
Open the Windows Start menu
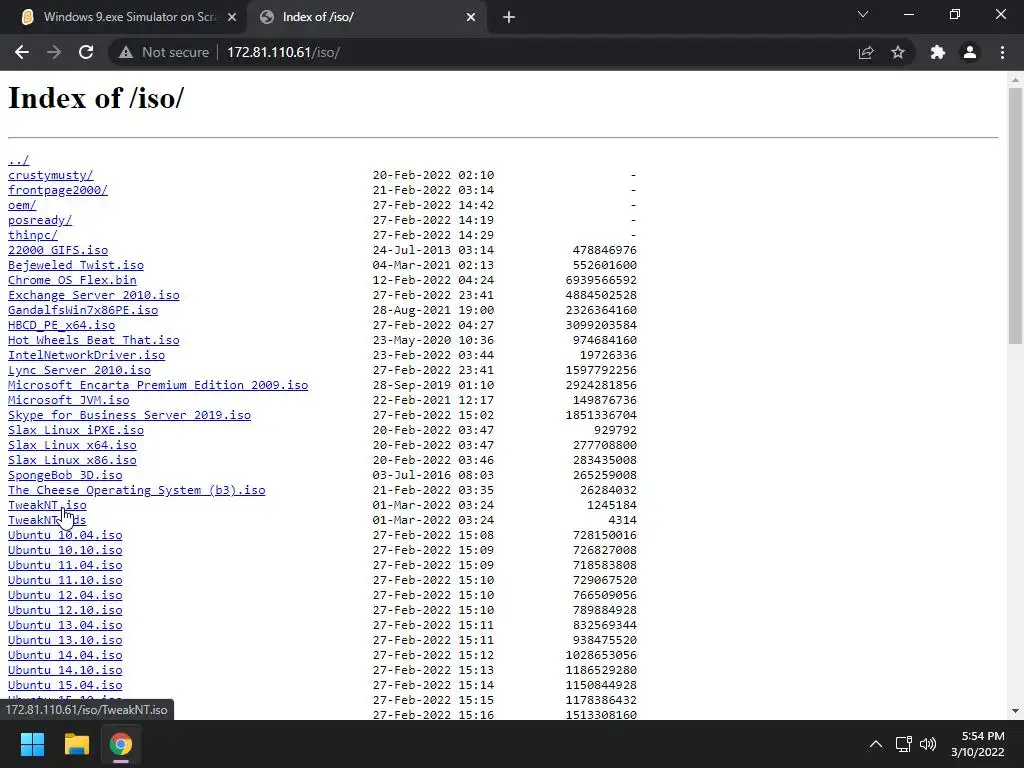coord(32,744)
